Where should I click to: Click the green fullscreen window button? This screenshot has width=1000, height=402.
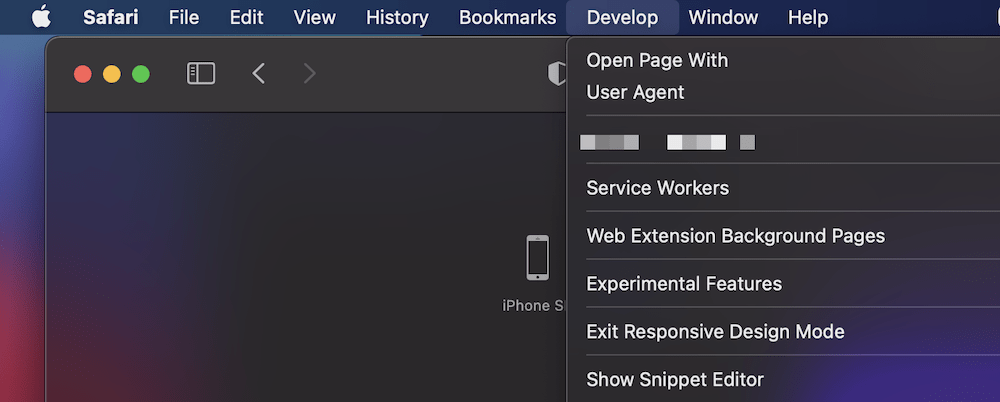[x=141, y=74]
